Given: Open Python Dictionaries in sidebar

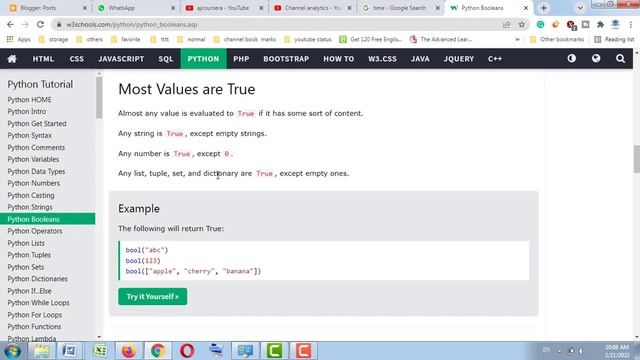Looking at the screenshot, I should 38,279.
